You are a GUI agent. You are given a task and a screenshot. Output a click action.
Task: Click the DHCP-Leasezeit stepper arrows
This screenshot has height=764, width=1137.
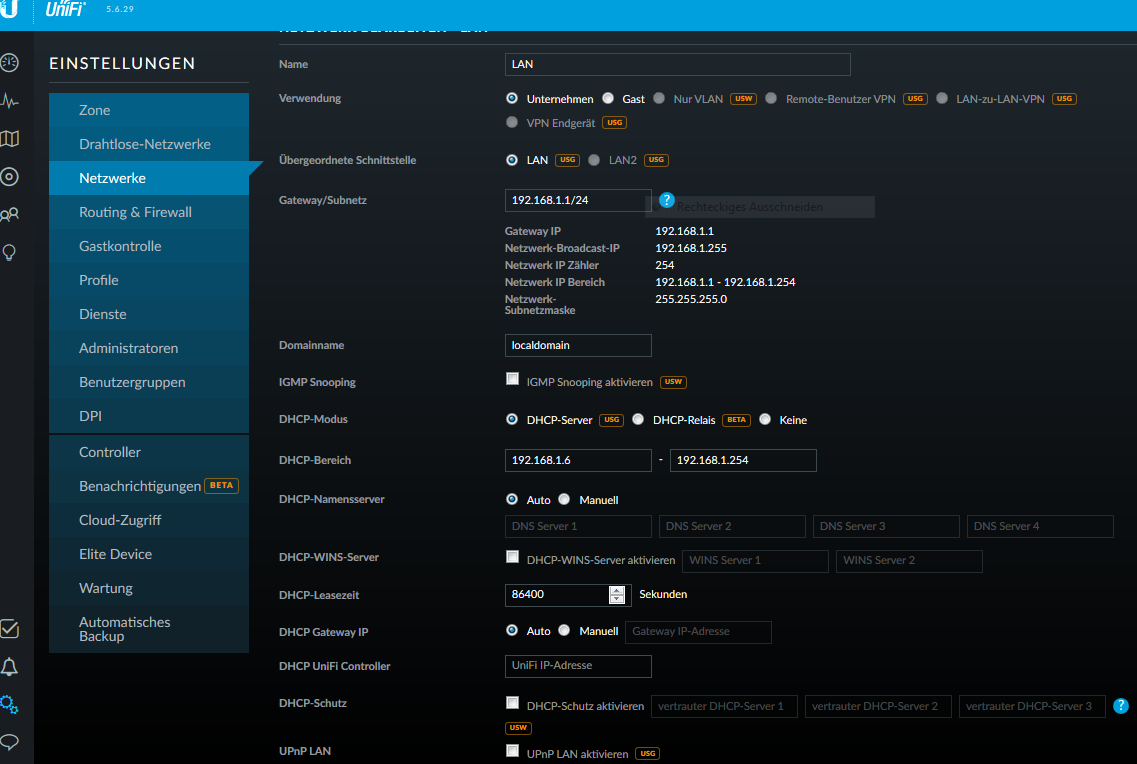617,594
